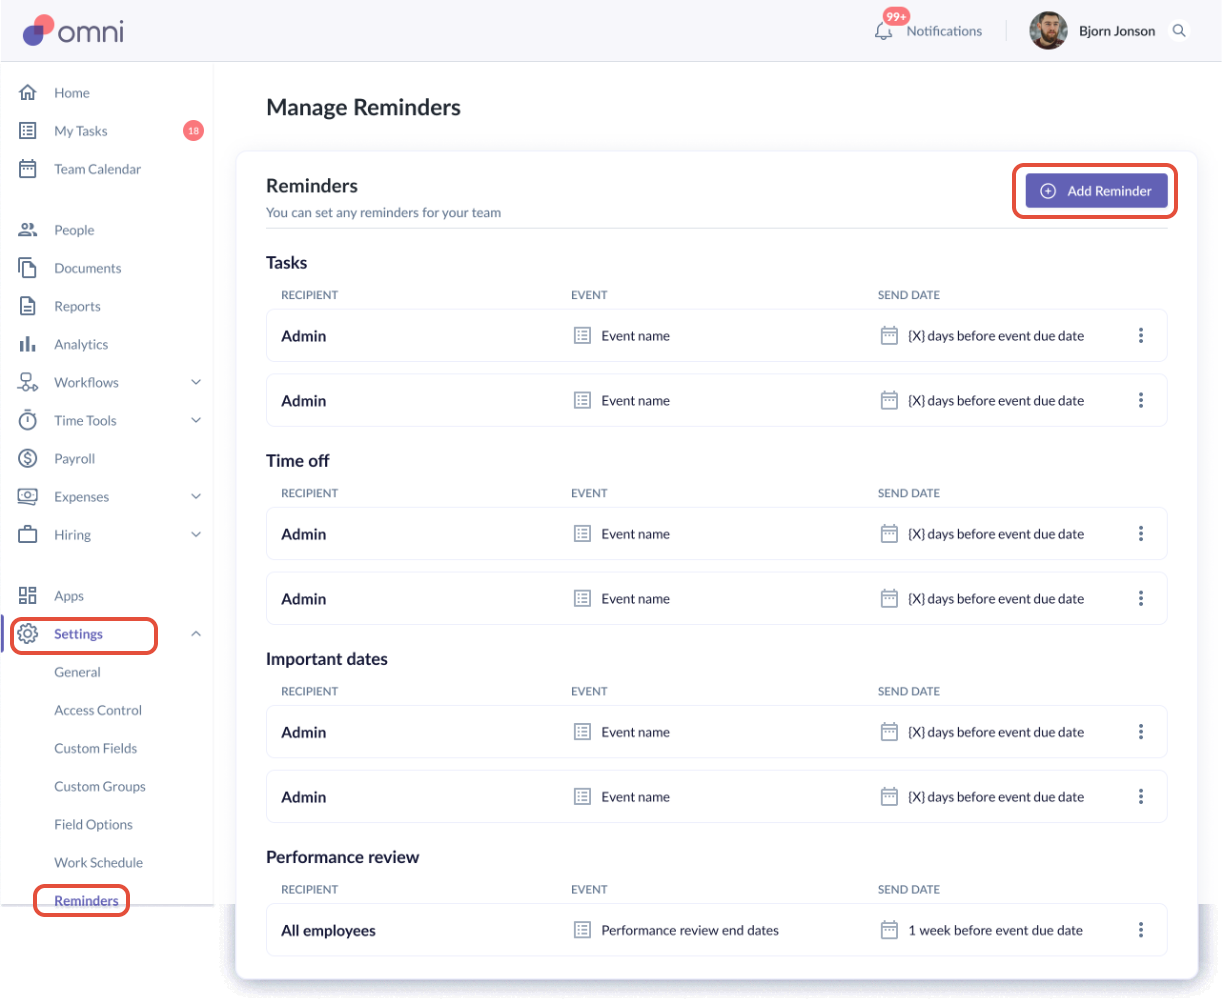1224x1005 pixels.
Task: Click Bjorn Jonson's profile avatar
Action: 1048,31
